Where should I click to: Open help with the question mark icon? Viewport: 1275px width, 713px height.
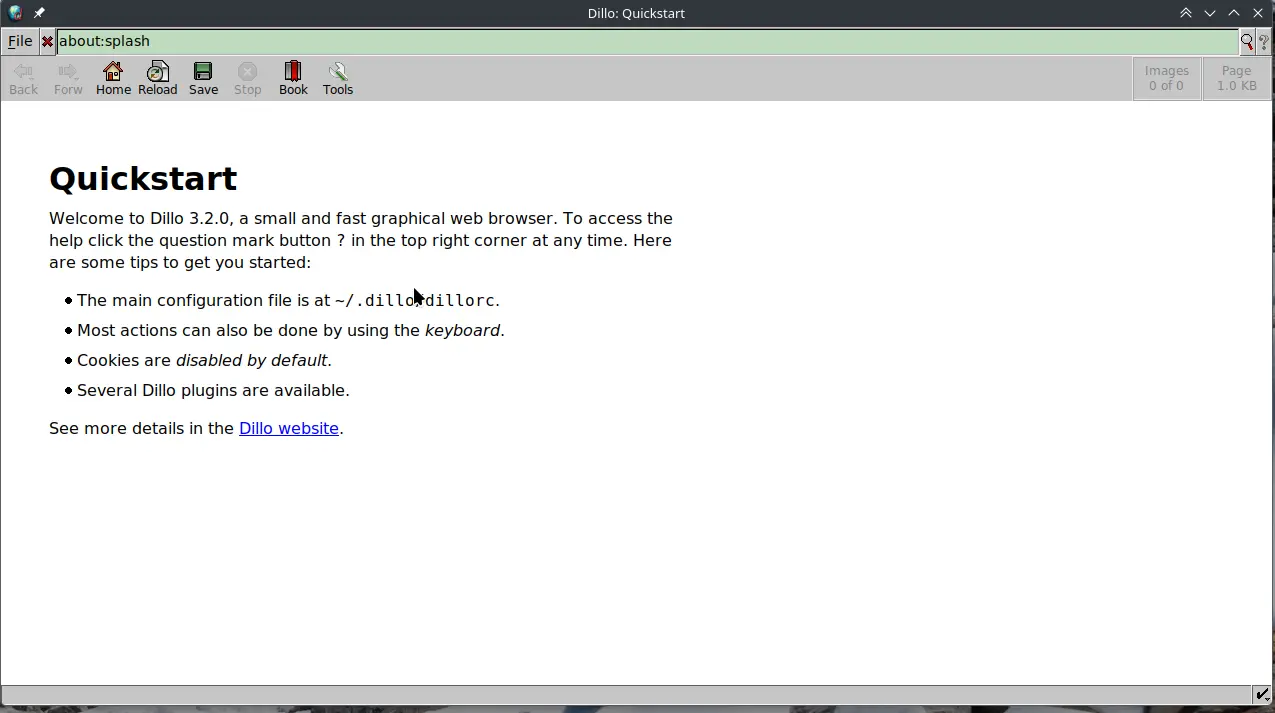1264,42
